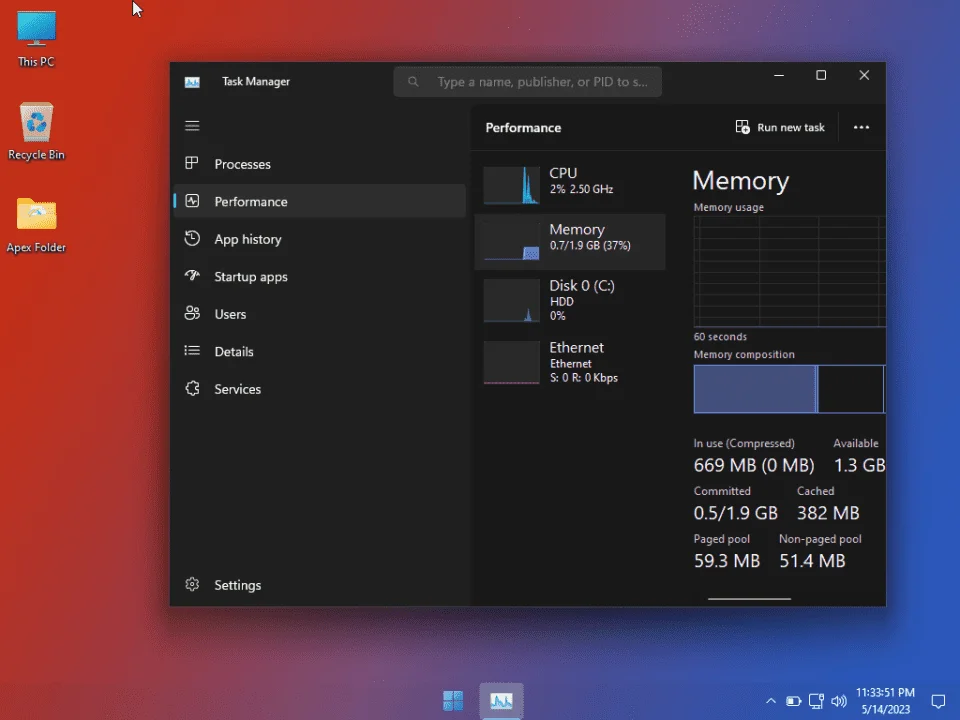Toggle the hamburger navigation menu
The height and width of the screenshot is (720, 960).
192,126
